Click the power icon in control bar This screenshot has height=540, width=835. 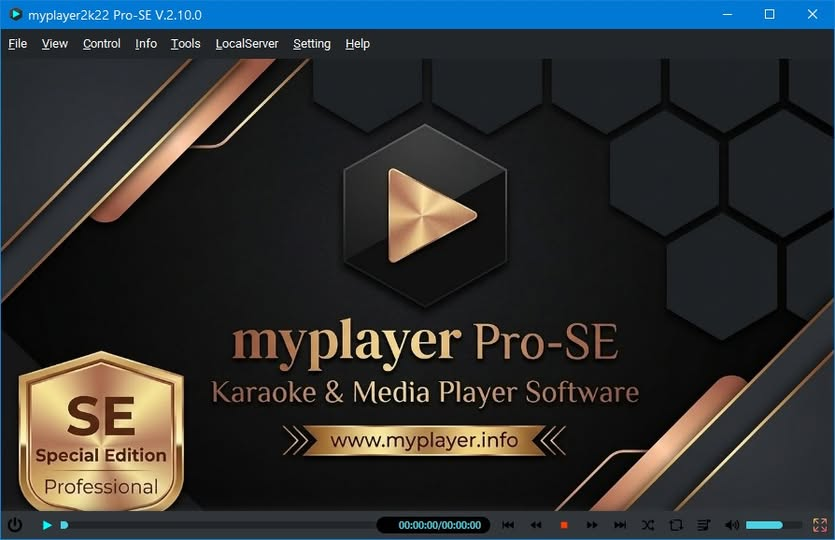[x=15, y=525]
